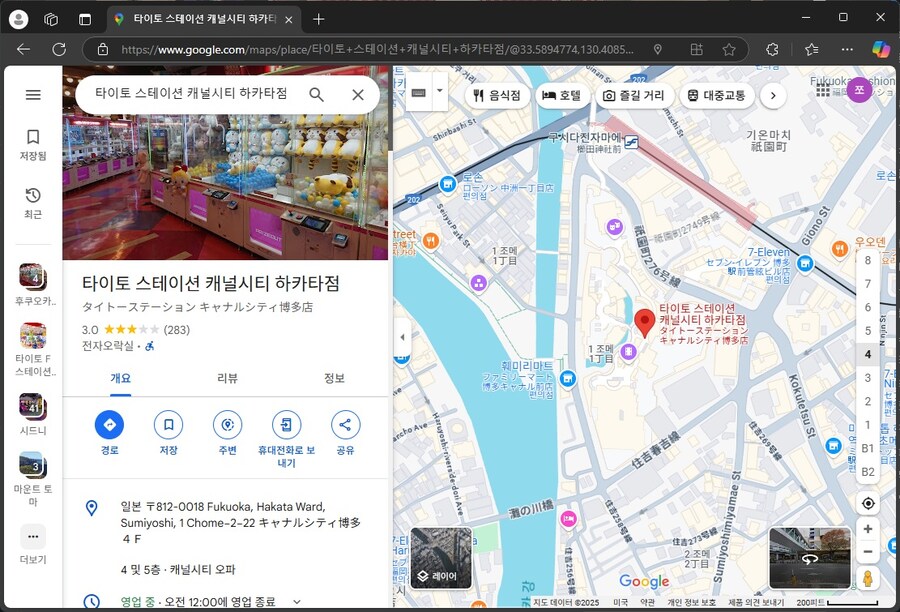
Task: Open the keyboard input tool icon
Action: (419, 92)
